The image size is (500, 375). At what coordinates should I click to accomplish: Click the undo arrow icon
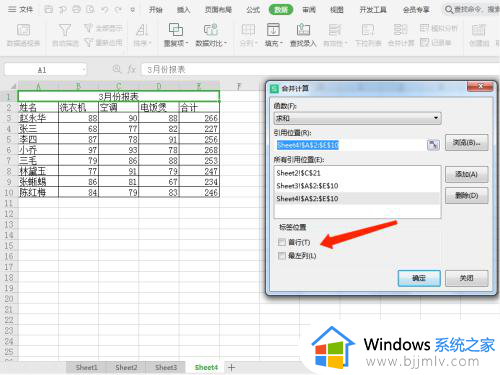pos(104,10)
